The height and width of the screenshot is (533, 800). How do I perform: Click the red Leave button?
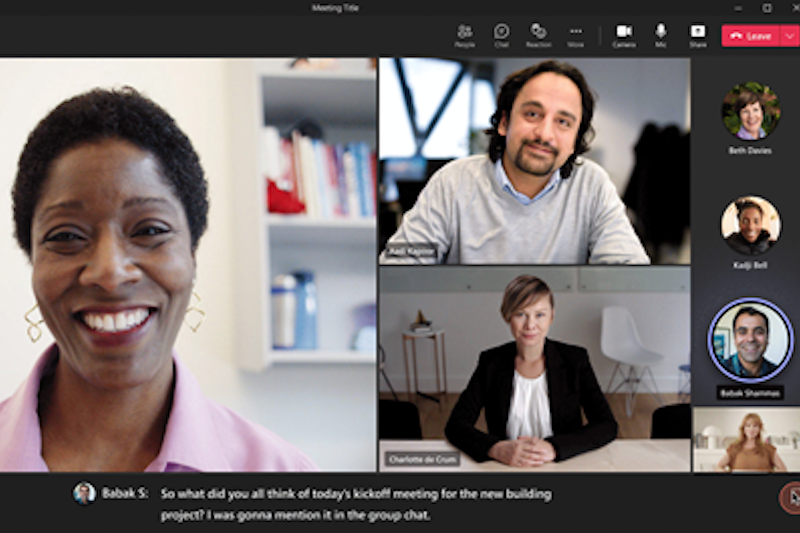pyautogui.click(x=750, y=36)
